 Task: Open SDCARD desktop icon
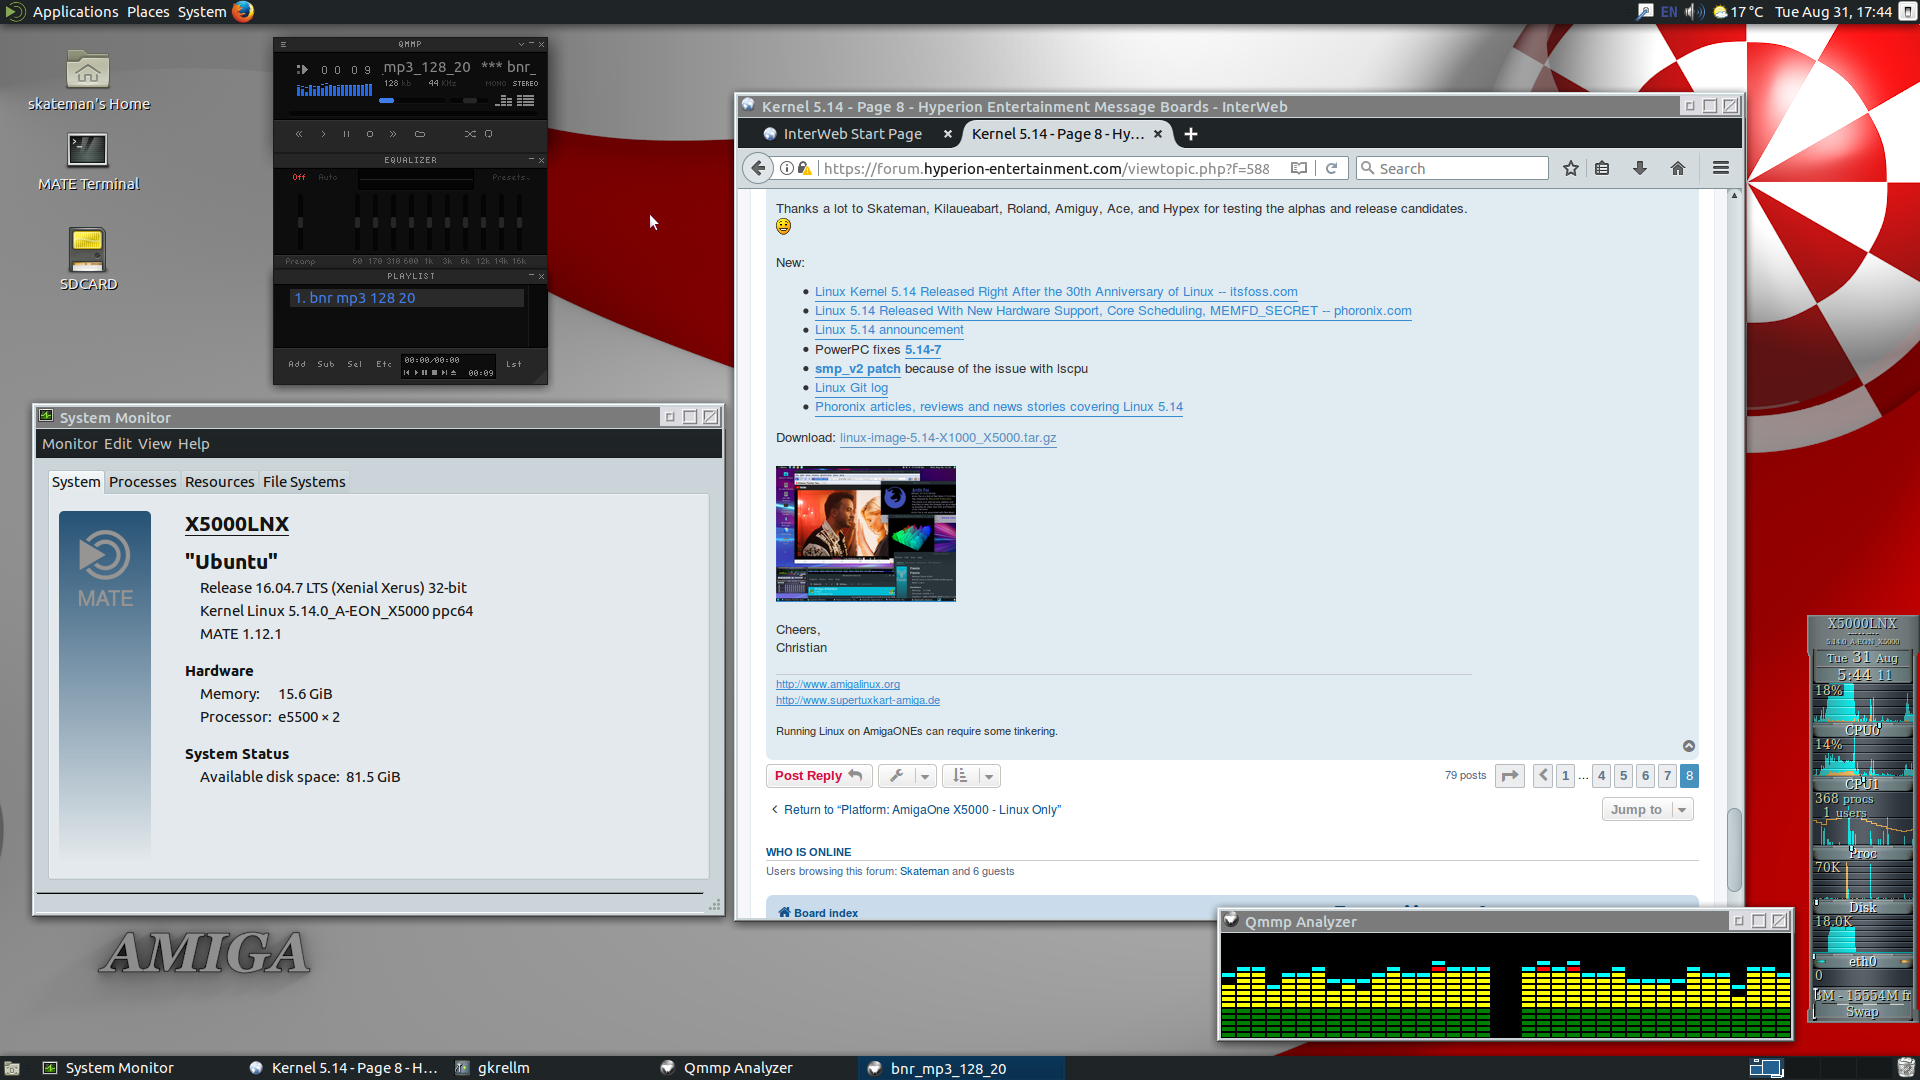[88, 260]
